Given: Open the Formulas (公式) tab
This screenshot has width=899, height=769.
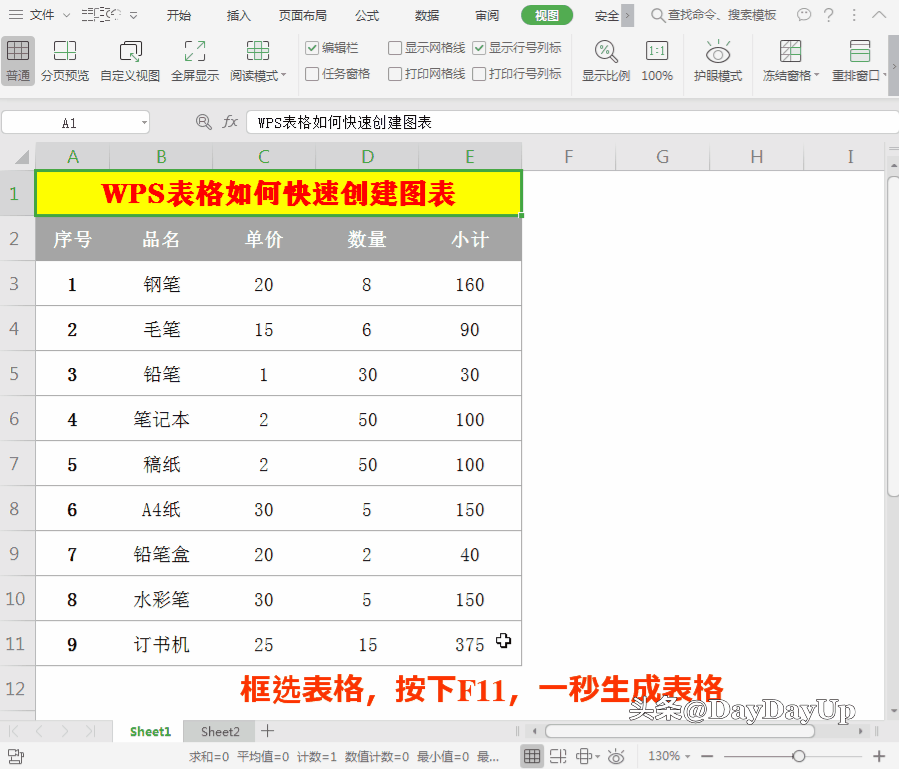Looking at the screenshot, I should (x=367, y=15).
